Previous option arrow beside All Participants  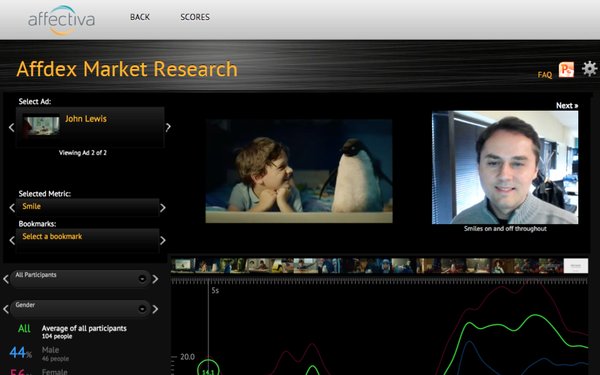point(6,279)
